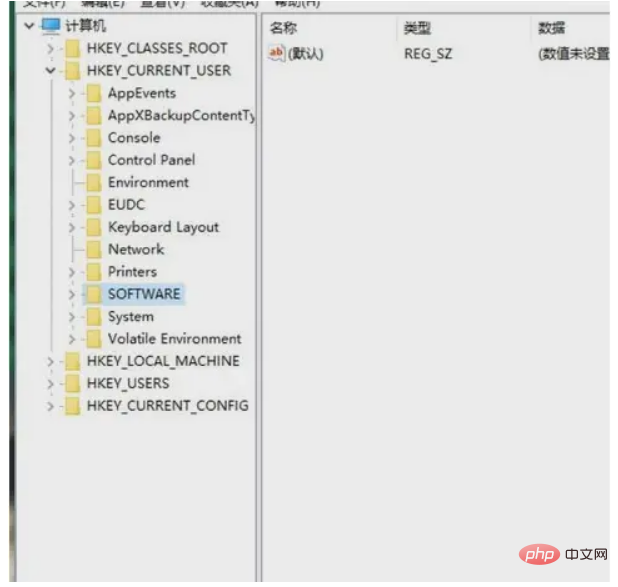Image resolution: width=618 pixels, height=587 pixels.
Task: Click the Keyboard Layout folder icon
Action: [x=94, y=227]
